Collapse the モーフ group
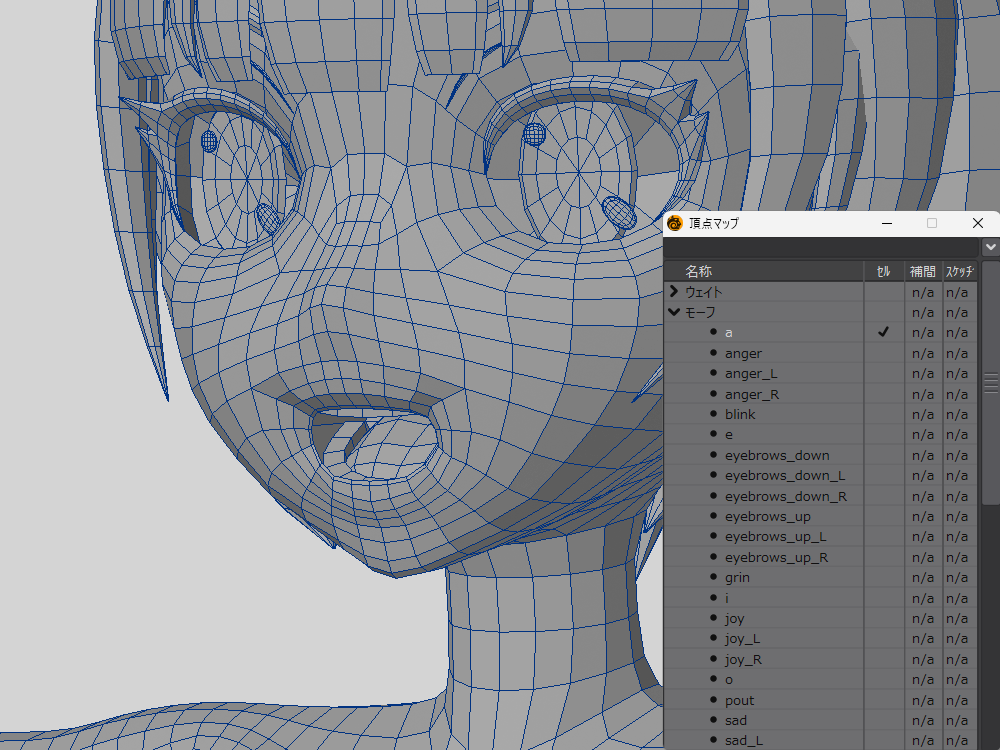This screenshot has height=750, width=1000. coord(674,312)
